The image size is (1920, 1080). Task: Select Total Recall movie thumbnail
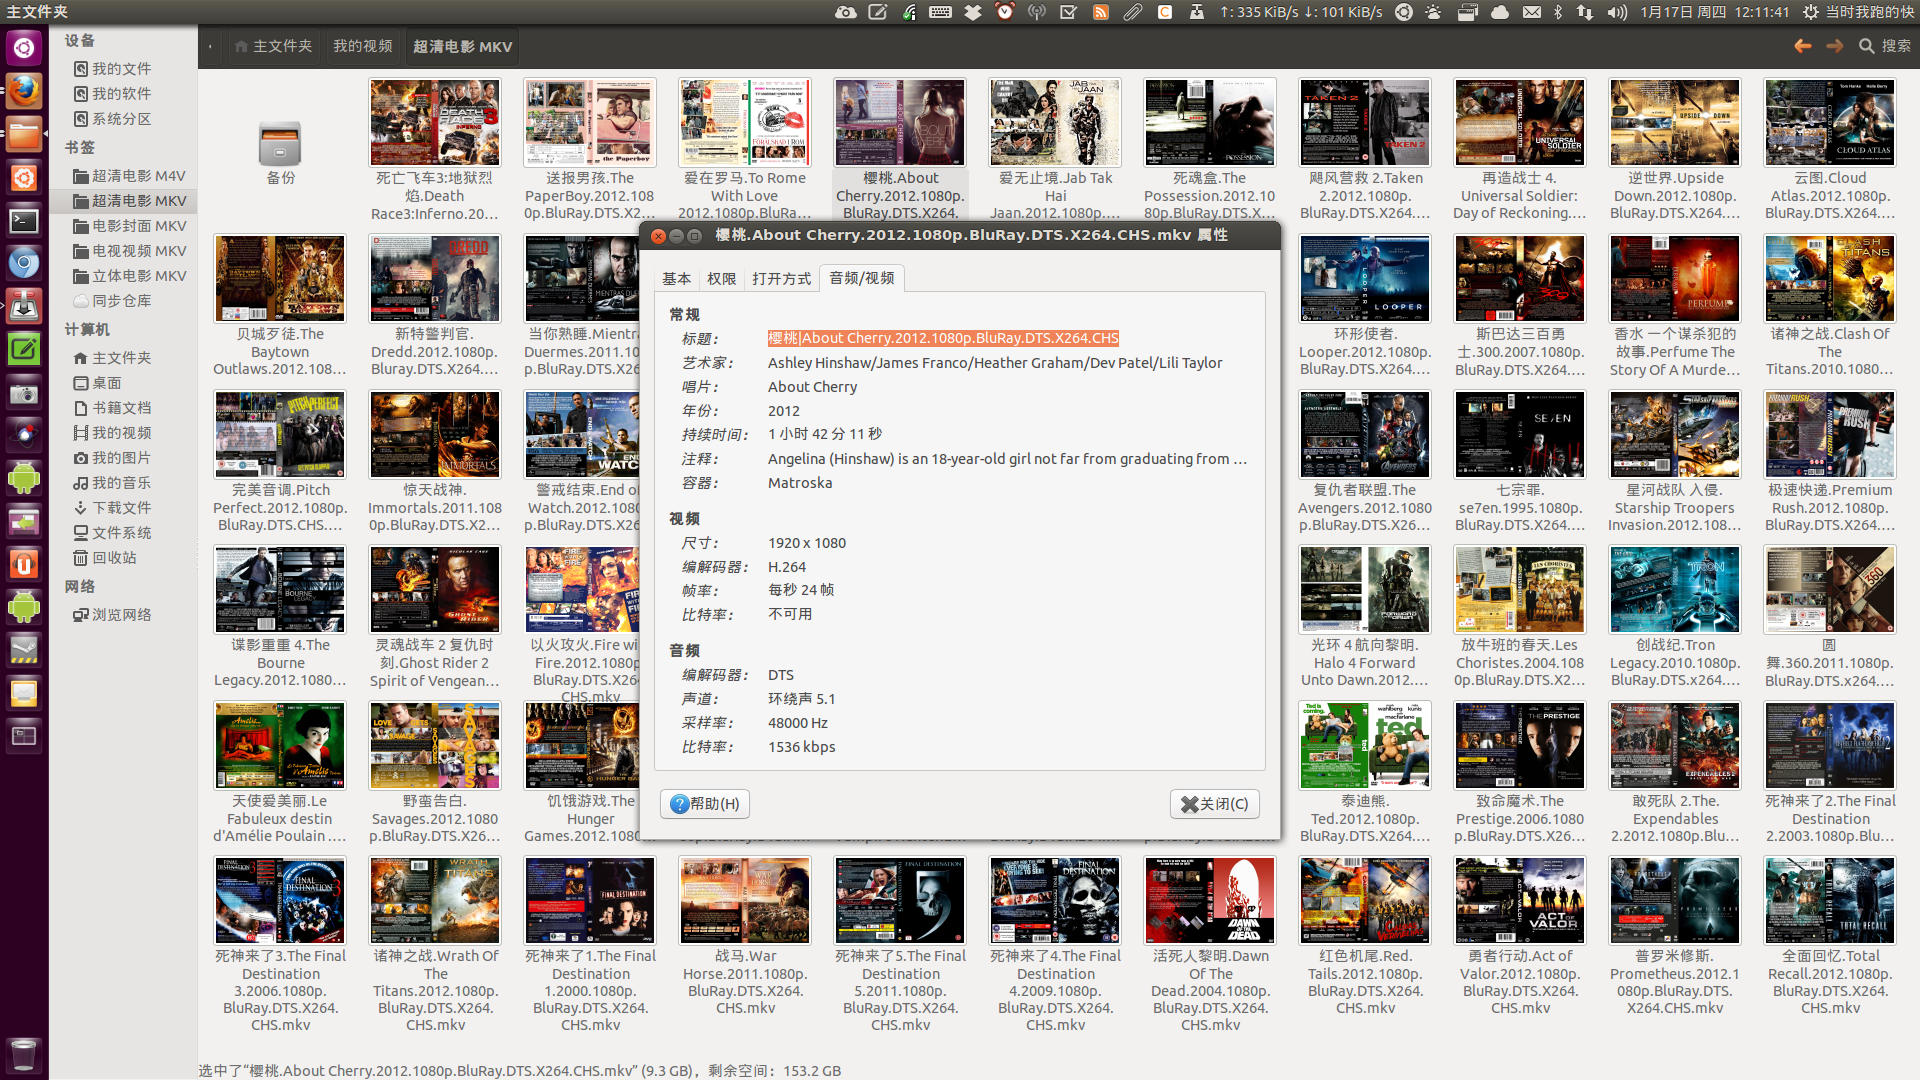(1830, 901)
